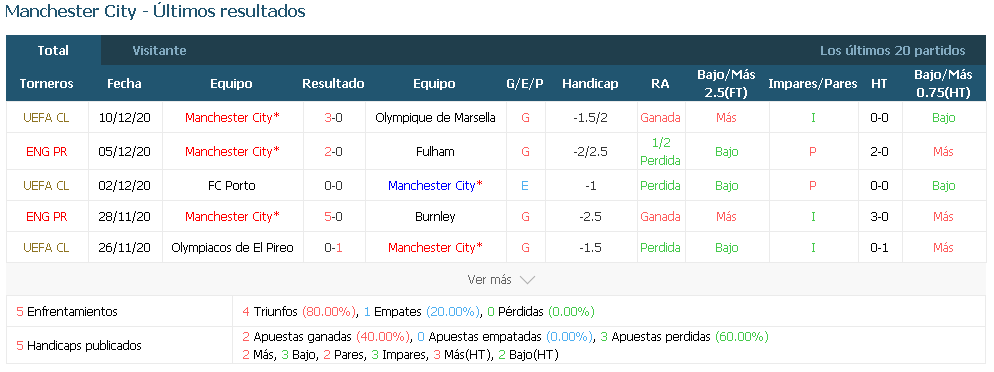Open Olympiacos de El Pireo link
994x372 pixels.
coord(232,248)
